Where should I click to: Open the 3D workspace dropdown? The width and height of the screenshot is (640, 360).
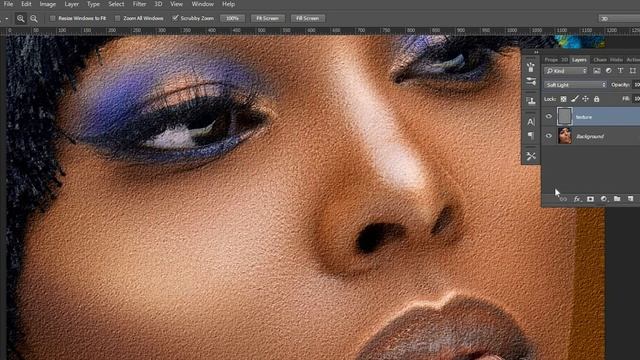(x=619, y=18)
